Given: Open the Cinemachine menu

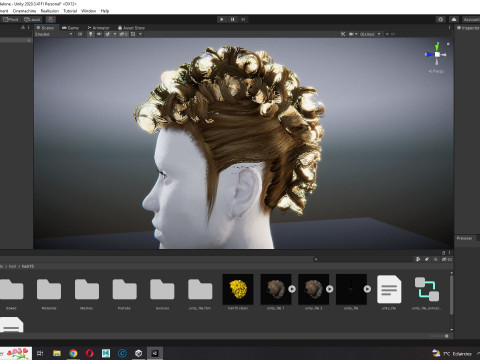Looking at the screenshot, I should pos(24,11).
